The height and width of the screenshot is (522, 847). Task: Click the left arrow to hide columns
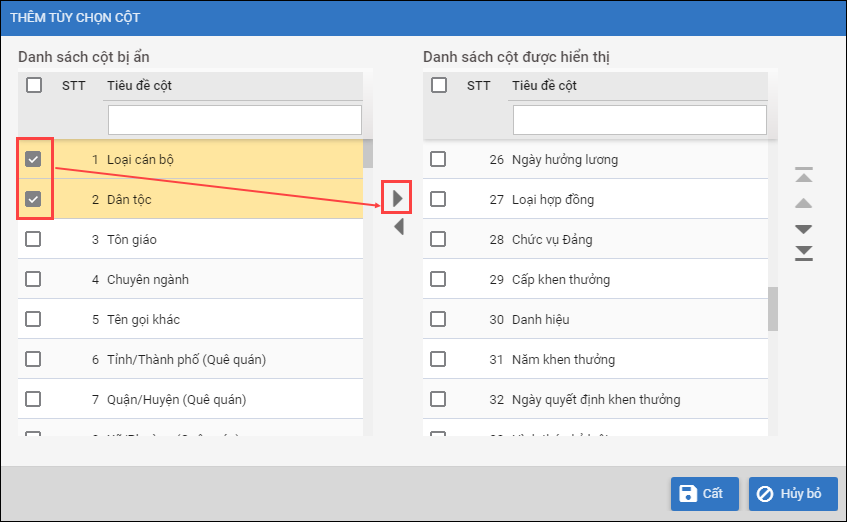click(x=398, y=227)
